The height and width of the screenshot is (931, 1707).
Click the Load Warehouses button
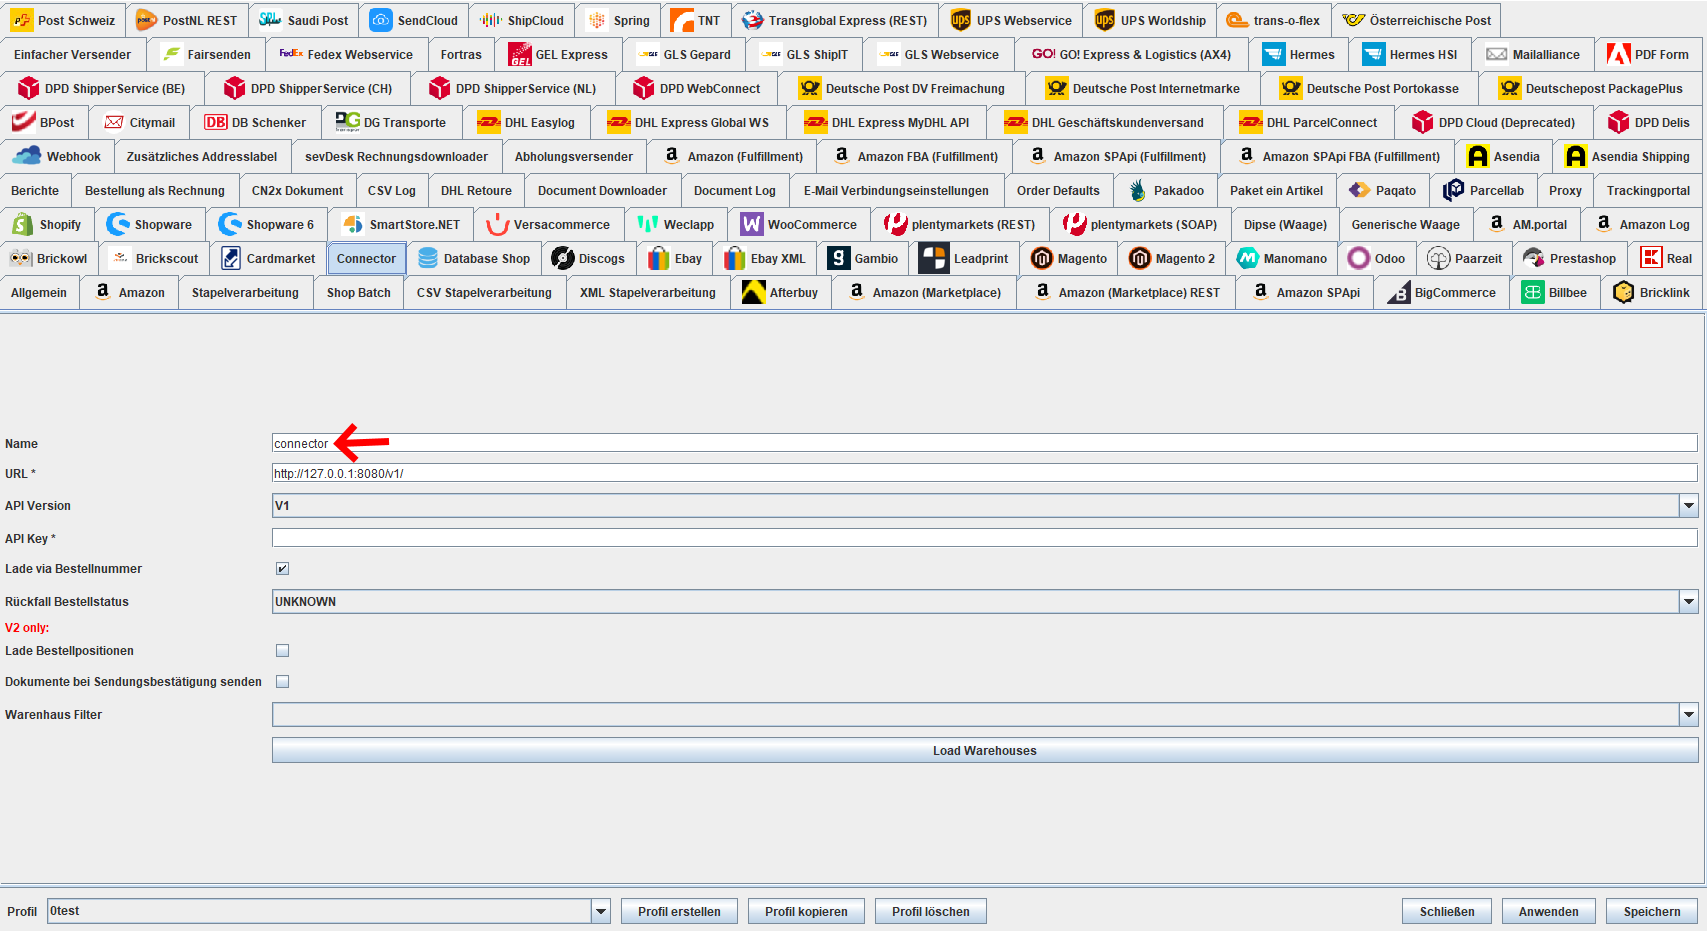pyautogui.click(x=985, y=751)
